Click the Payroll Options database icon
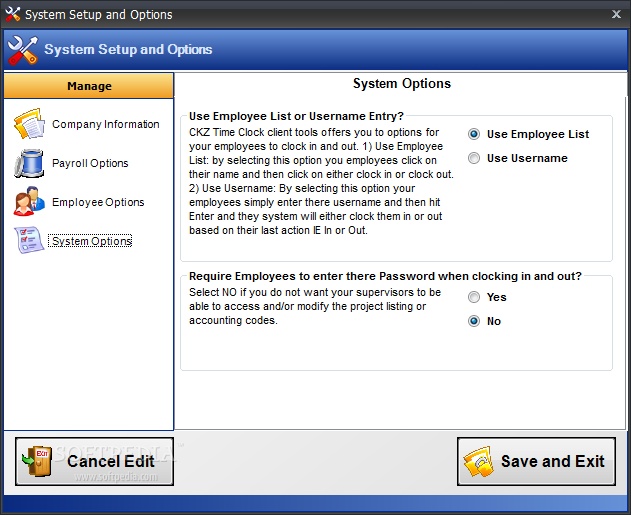 29,163
